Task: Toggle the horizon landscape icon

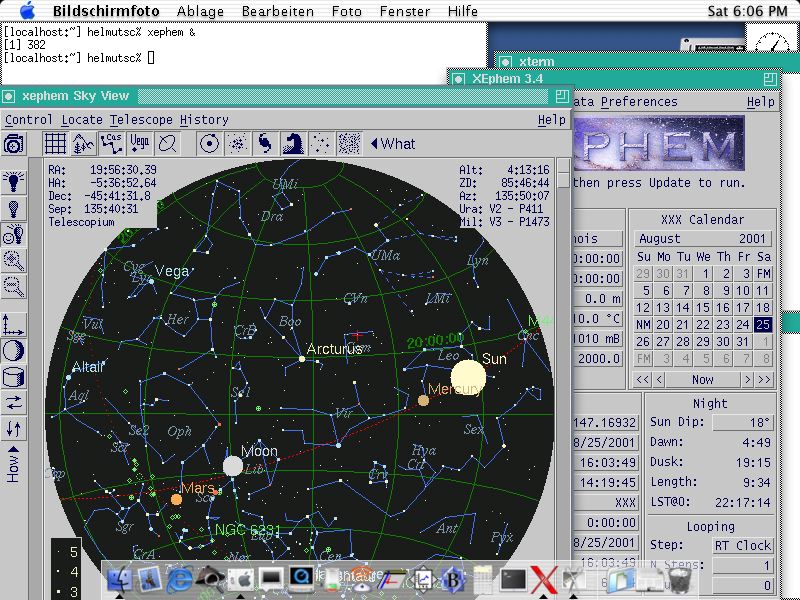Action: [83, 143]
